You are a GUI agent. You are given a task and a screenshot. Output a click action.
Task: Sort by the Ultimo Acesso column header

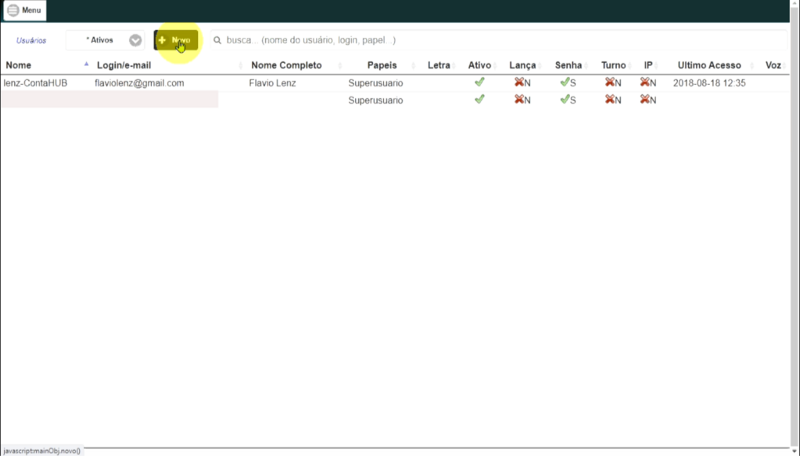pos(709,65)
